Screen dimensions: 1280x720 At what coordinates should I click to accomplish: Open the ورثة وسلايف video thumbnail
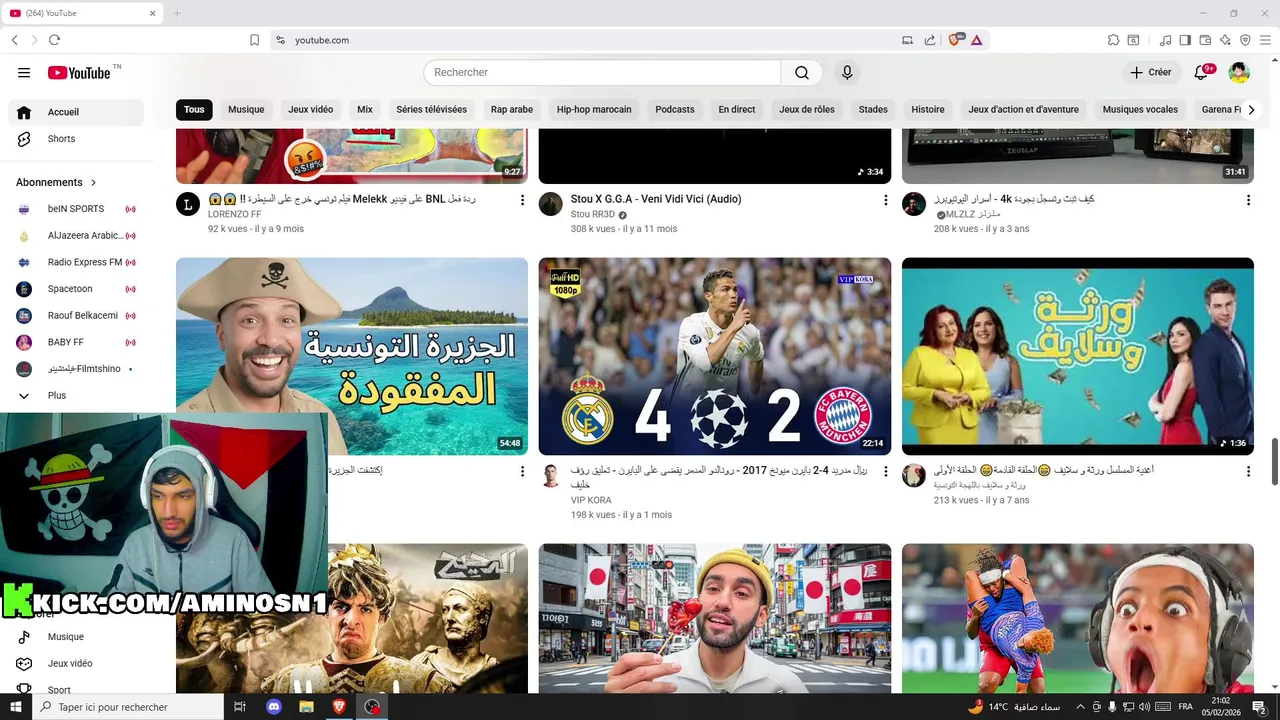(x=1078, y=356)
